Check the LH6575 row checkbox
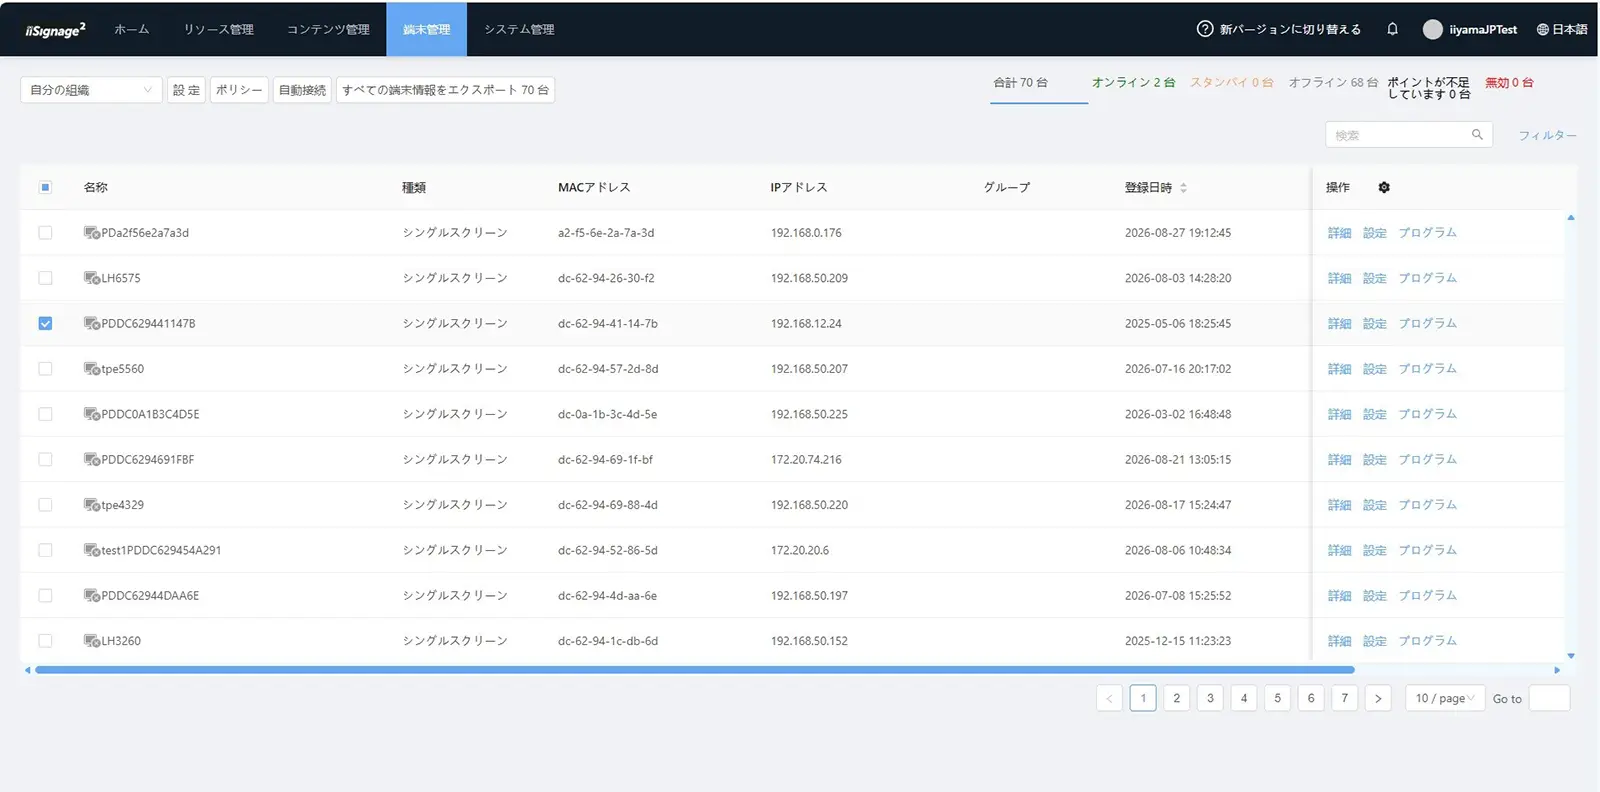The height and width of the screenshot is (792, 1600). coord(45,278)
